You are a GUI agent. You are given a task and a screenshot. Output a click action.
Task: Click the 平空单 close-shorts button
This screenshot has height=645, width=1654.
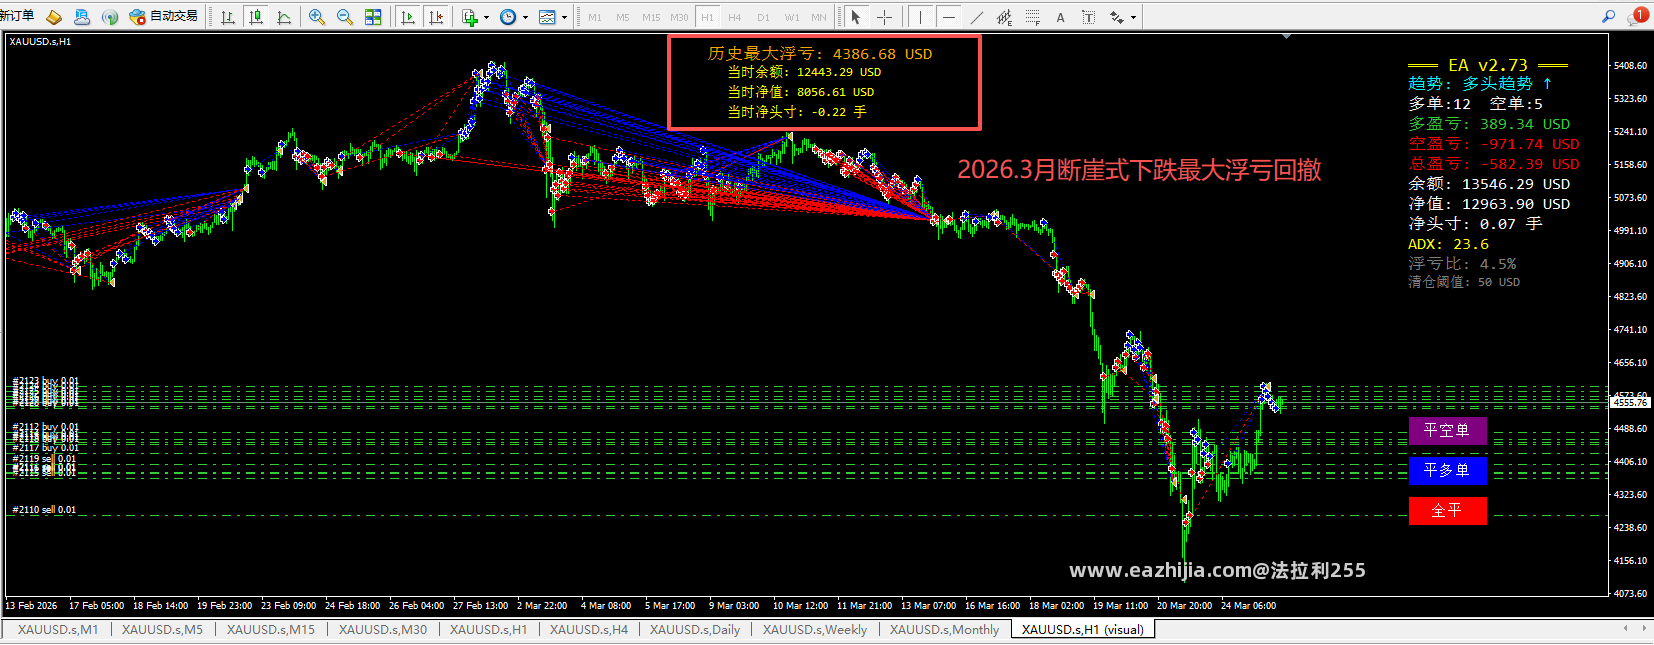point(1447,431)
